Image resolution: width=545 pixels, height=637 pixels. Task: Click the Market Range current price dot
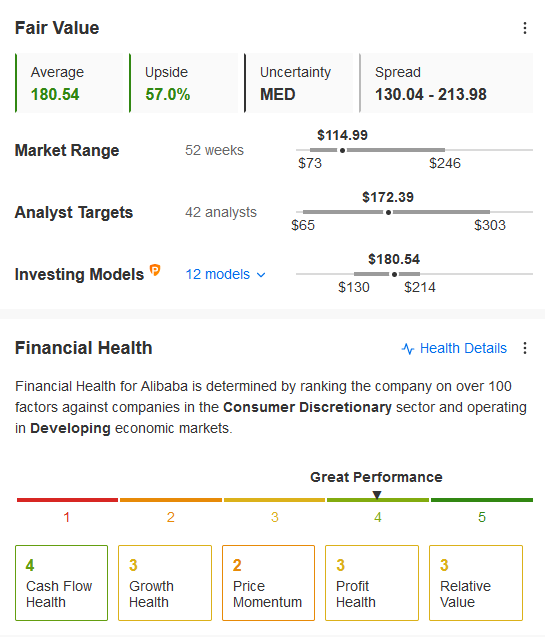point(342,150)
